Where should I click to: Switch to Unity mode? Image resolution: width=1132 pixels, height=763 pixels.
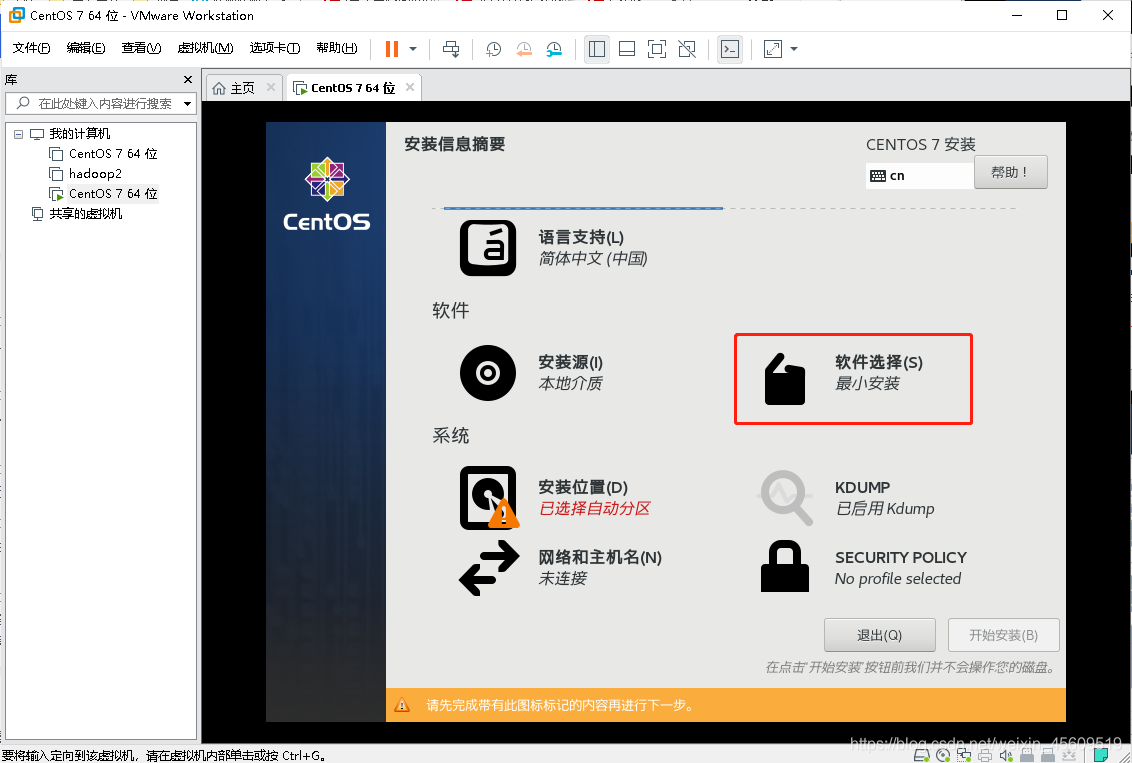pos(687,48)
